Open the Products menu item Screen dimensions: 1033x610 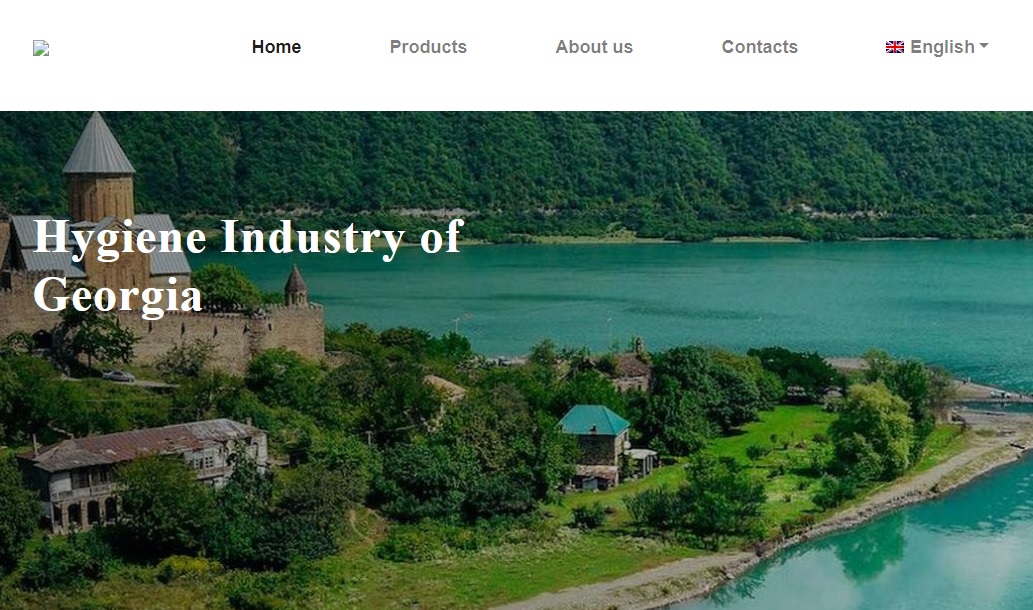[x=428, y=47]
